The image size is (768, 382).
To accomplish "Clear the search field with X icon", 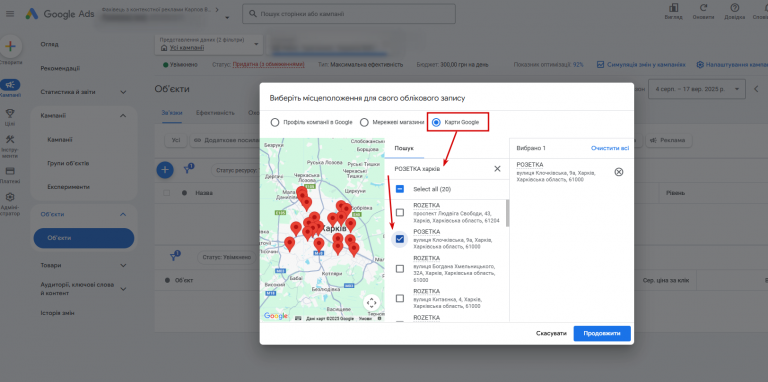I will (x=497, y=169).
